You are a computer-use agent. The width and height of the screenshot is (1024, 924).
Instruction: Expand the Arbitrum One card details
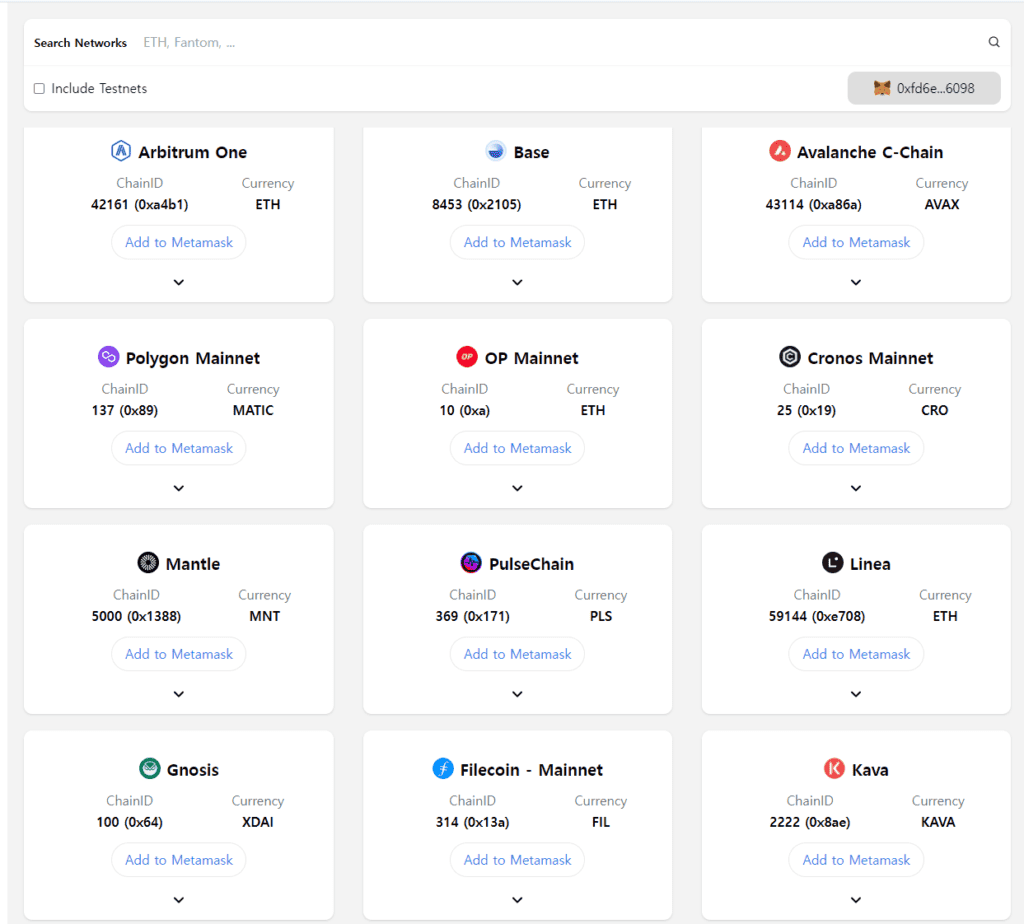178,282
